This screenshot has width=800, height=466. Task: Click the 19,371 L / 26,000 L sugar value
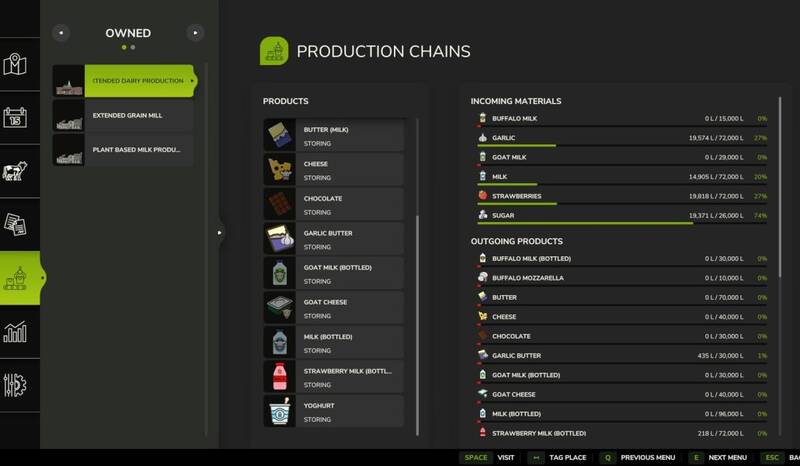pos(716,215)
